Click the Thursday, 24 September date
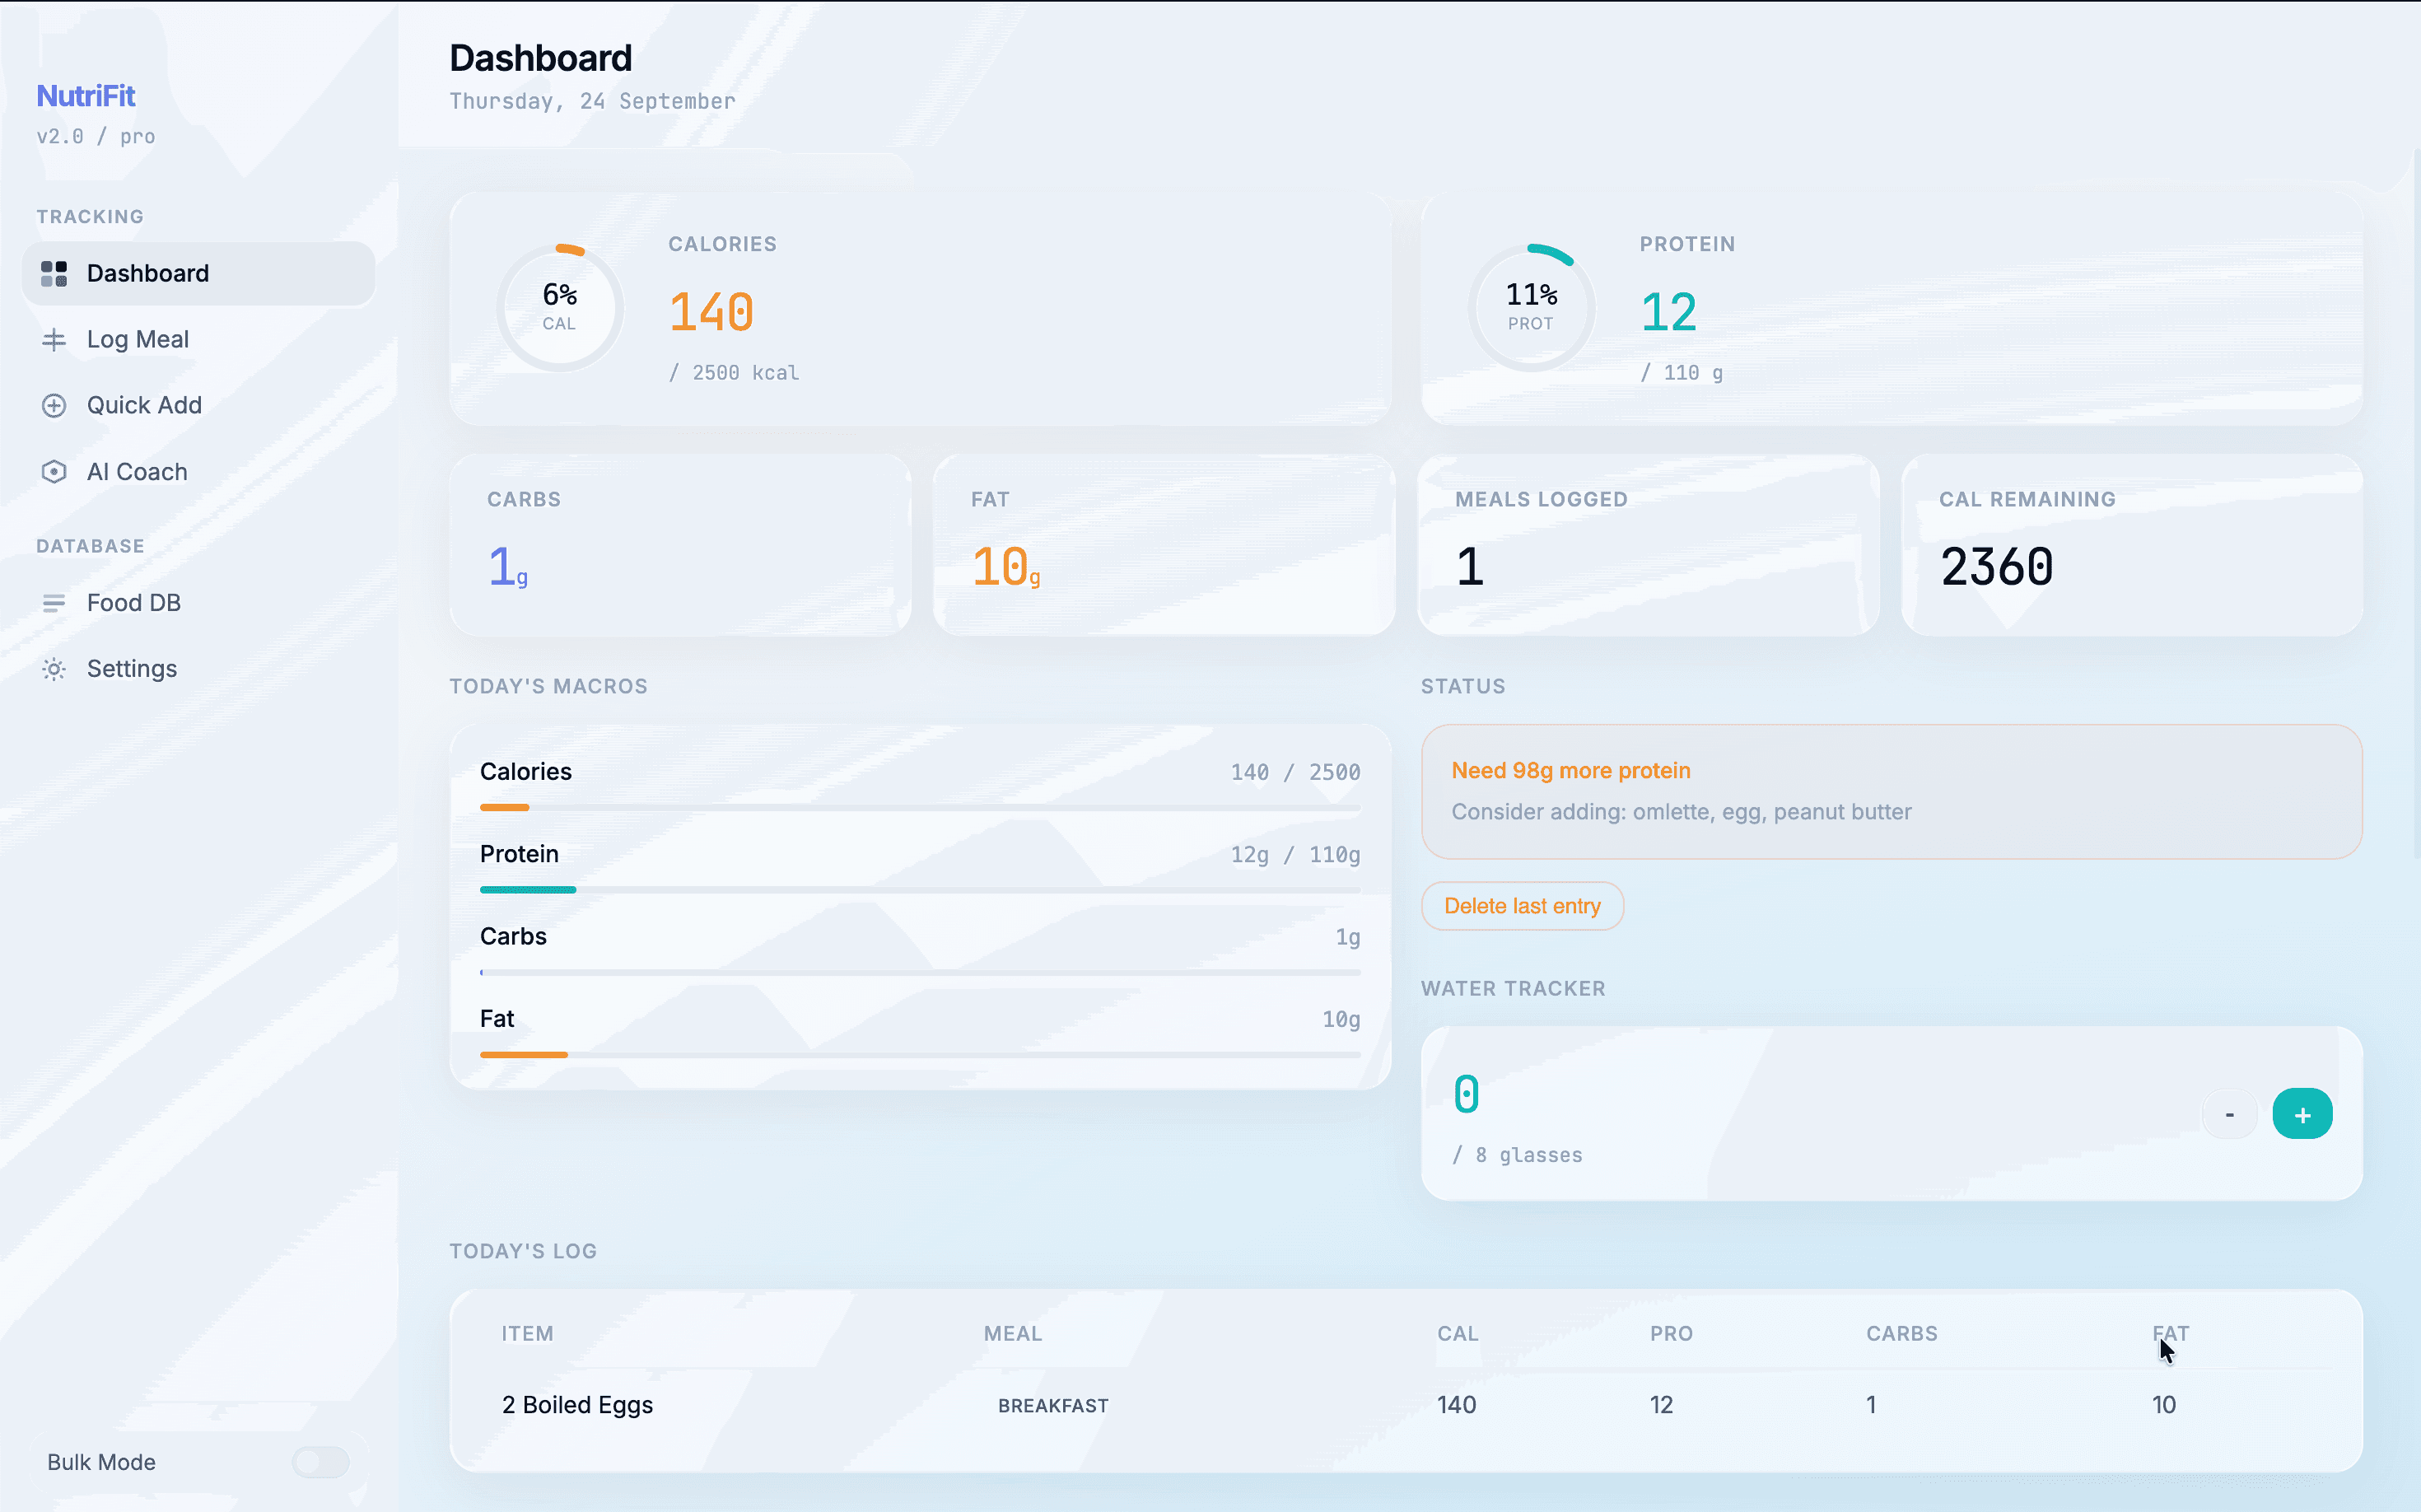 coord(592,101)
